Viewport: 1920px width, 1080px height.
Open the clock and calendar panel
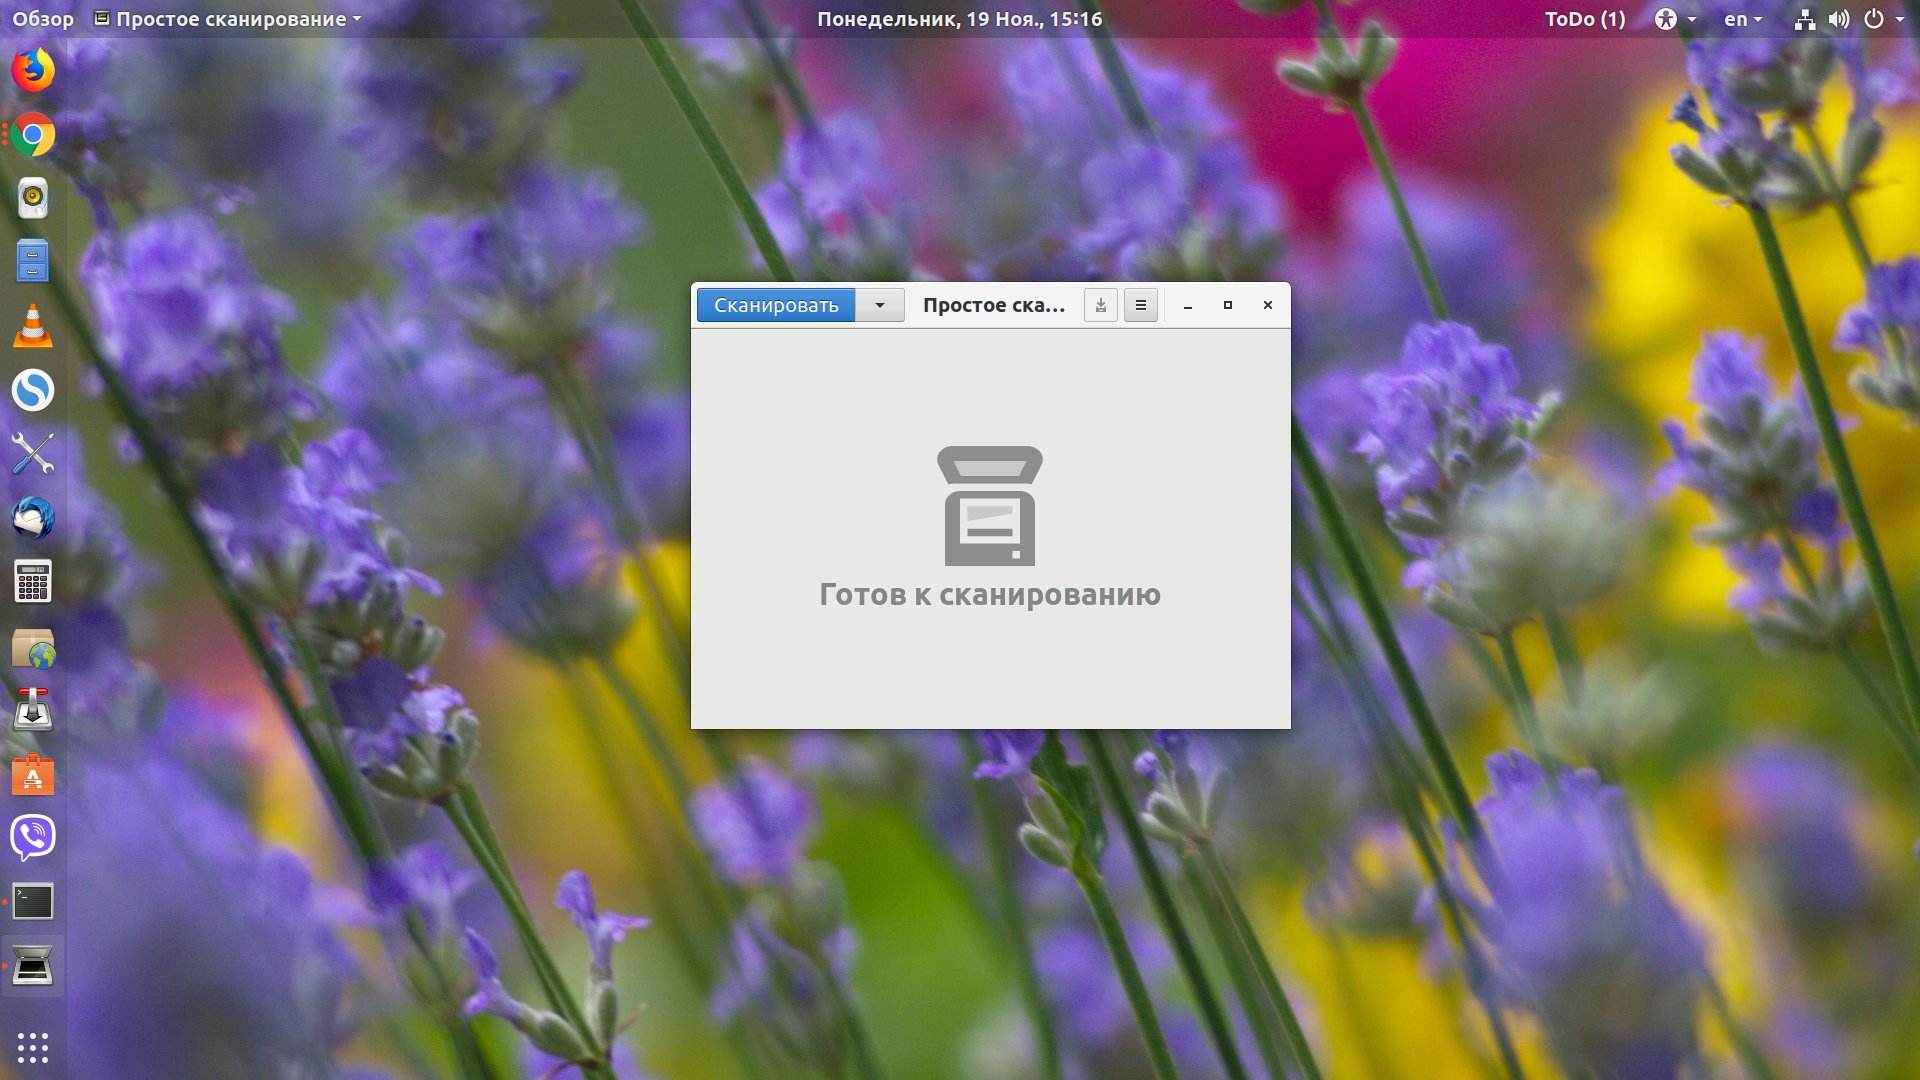960,19
